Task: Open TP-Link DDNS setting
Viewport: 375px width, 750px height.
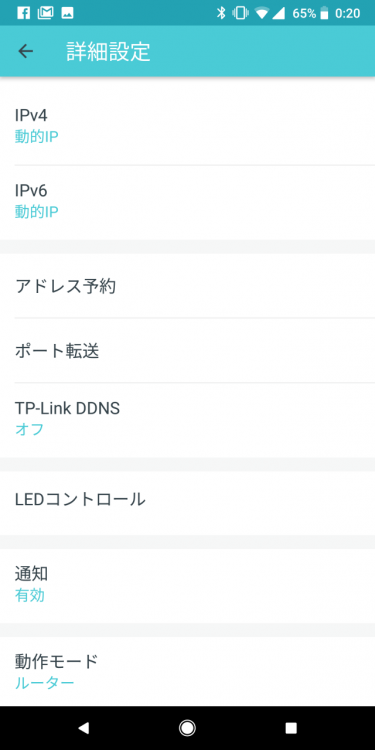Action: coord(188,420)
